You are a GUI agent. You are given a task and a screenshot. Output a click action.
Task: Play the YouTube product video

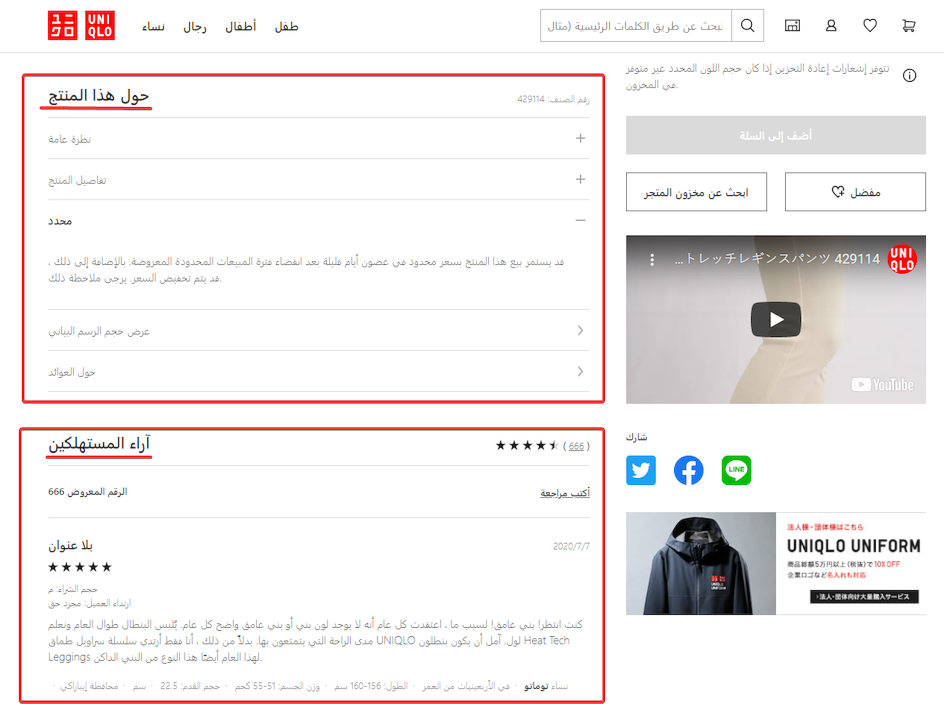(x=775, y=319)
